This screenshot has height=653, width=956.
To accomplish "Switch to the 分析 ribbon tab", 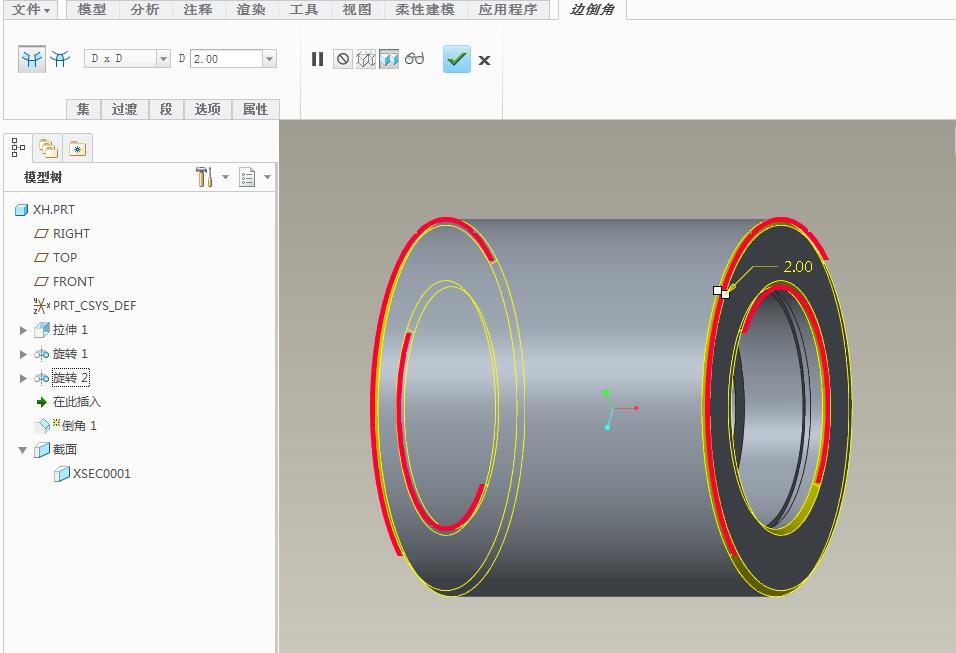I will [x=145, y=10].
